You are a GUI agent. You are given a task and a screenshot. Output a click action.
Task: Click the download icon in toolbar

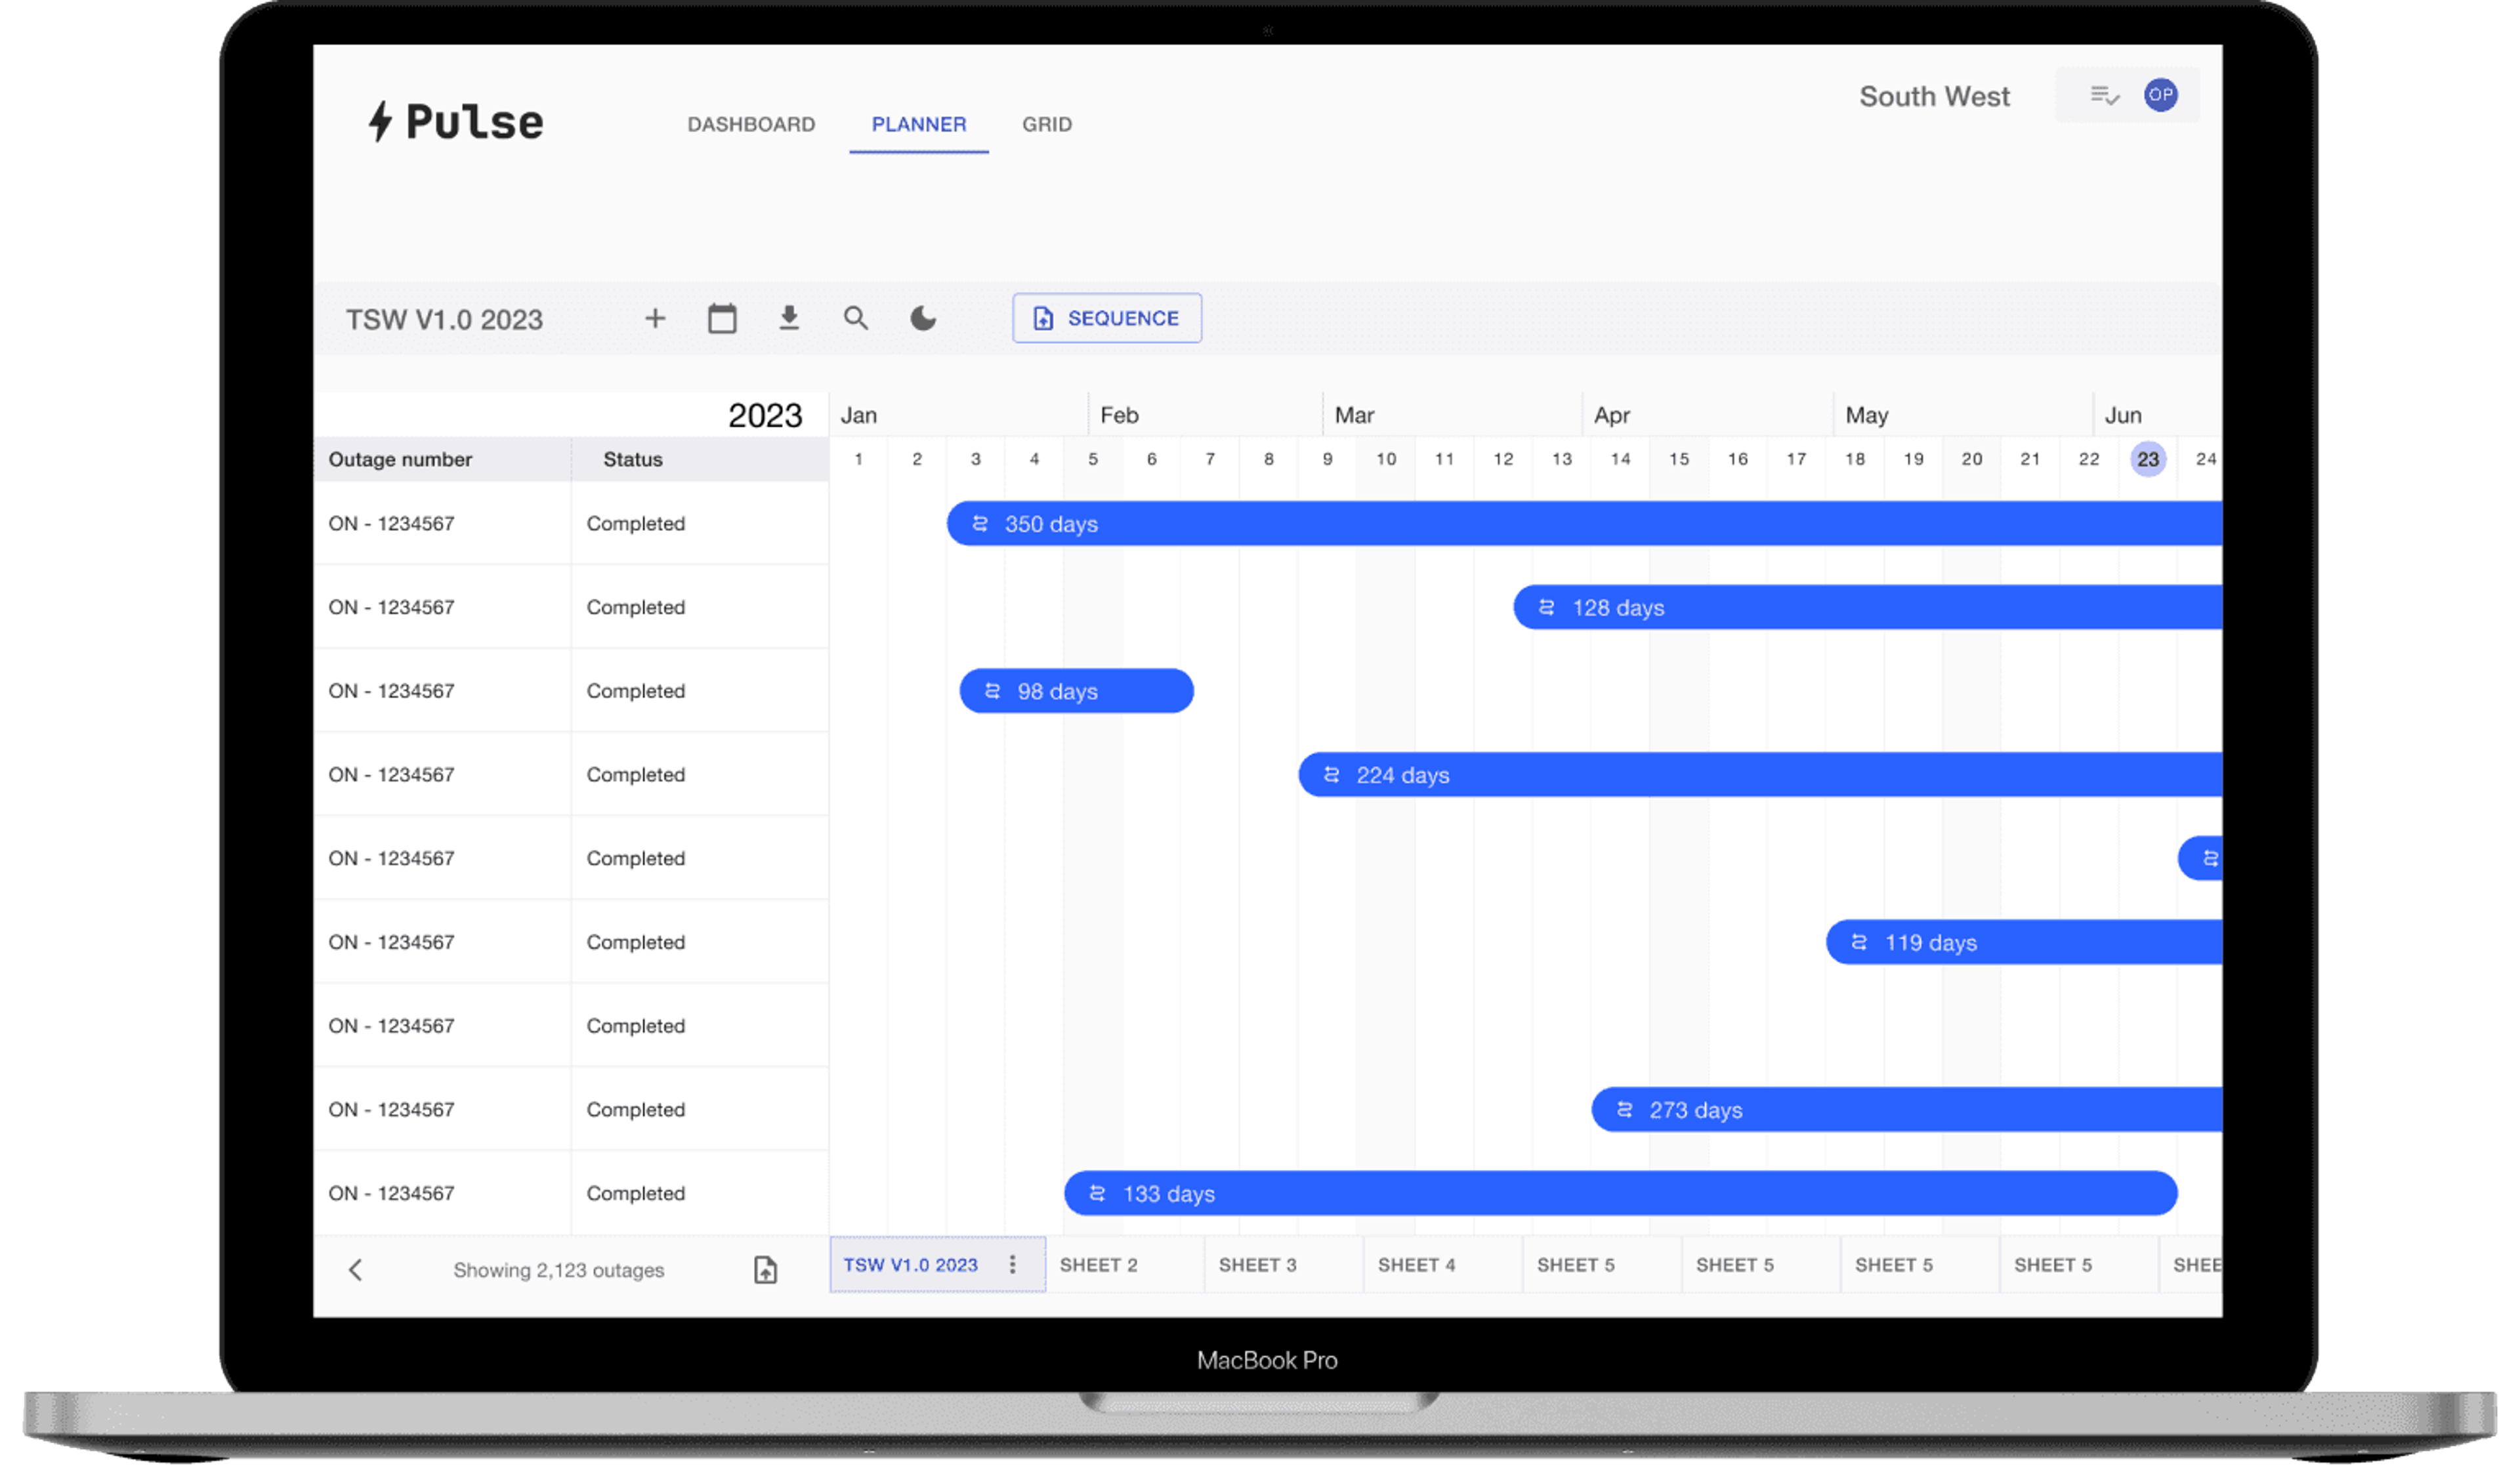(789, 318)
